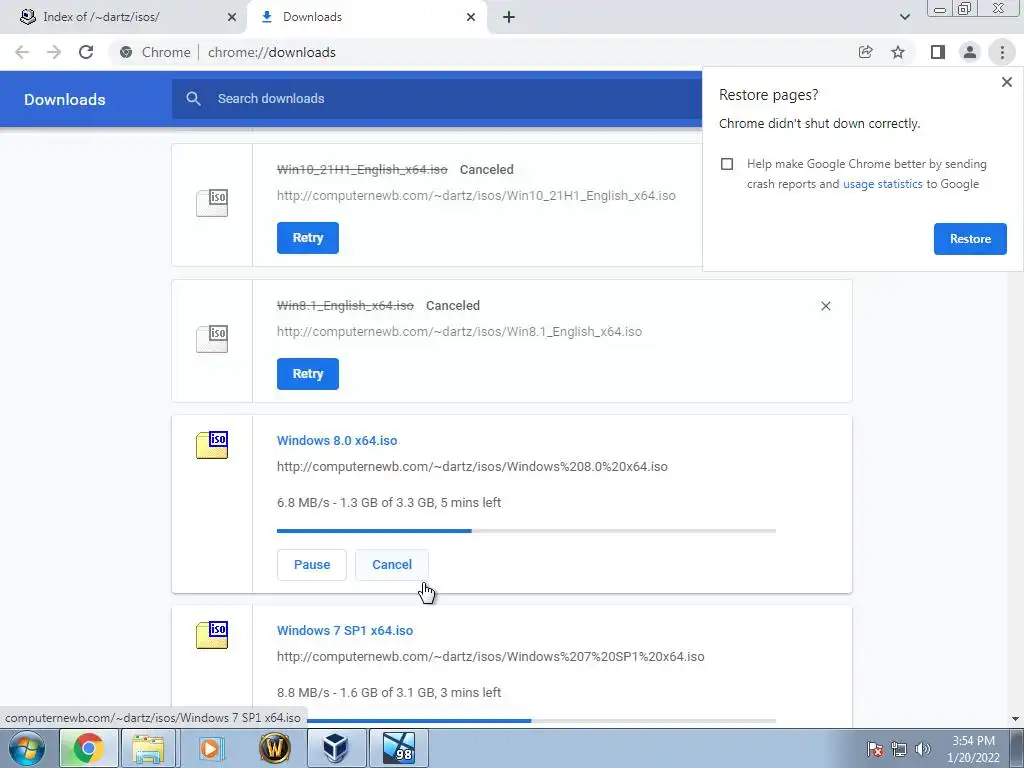Open the Chrome three-dot menu
Screen dimensions: 1024x768
coord(1002,52)
